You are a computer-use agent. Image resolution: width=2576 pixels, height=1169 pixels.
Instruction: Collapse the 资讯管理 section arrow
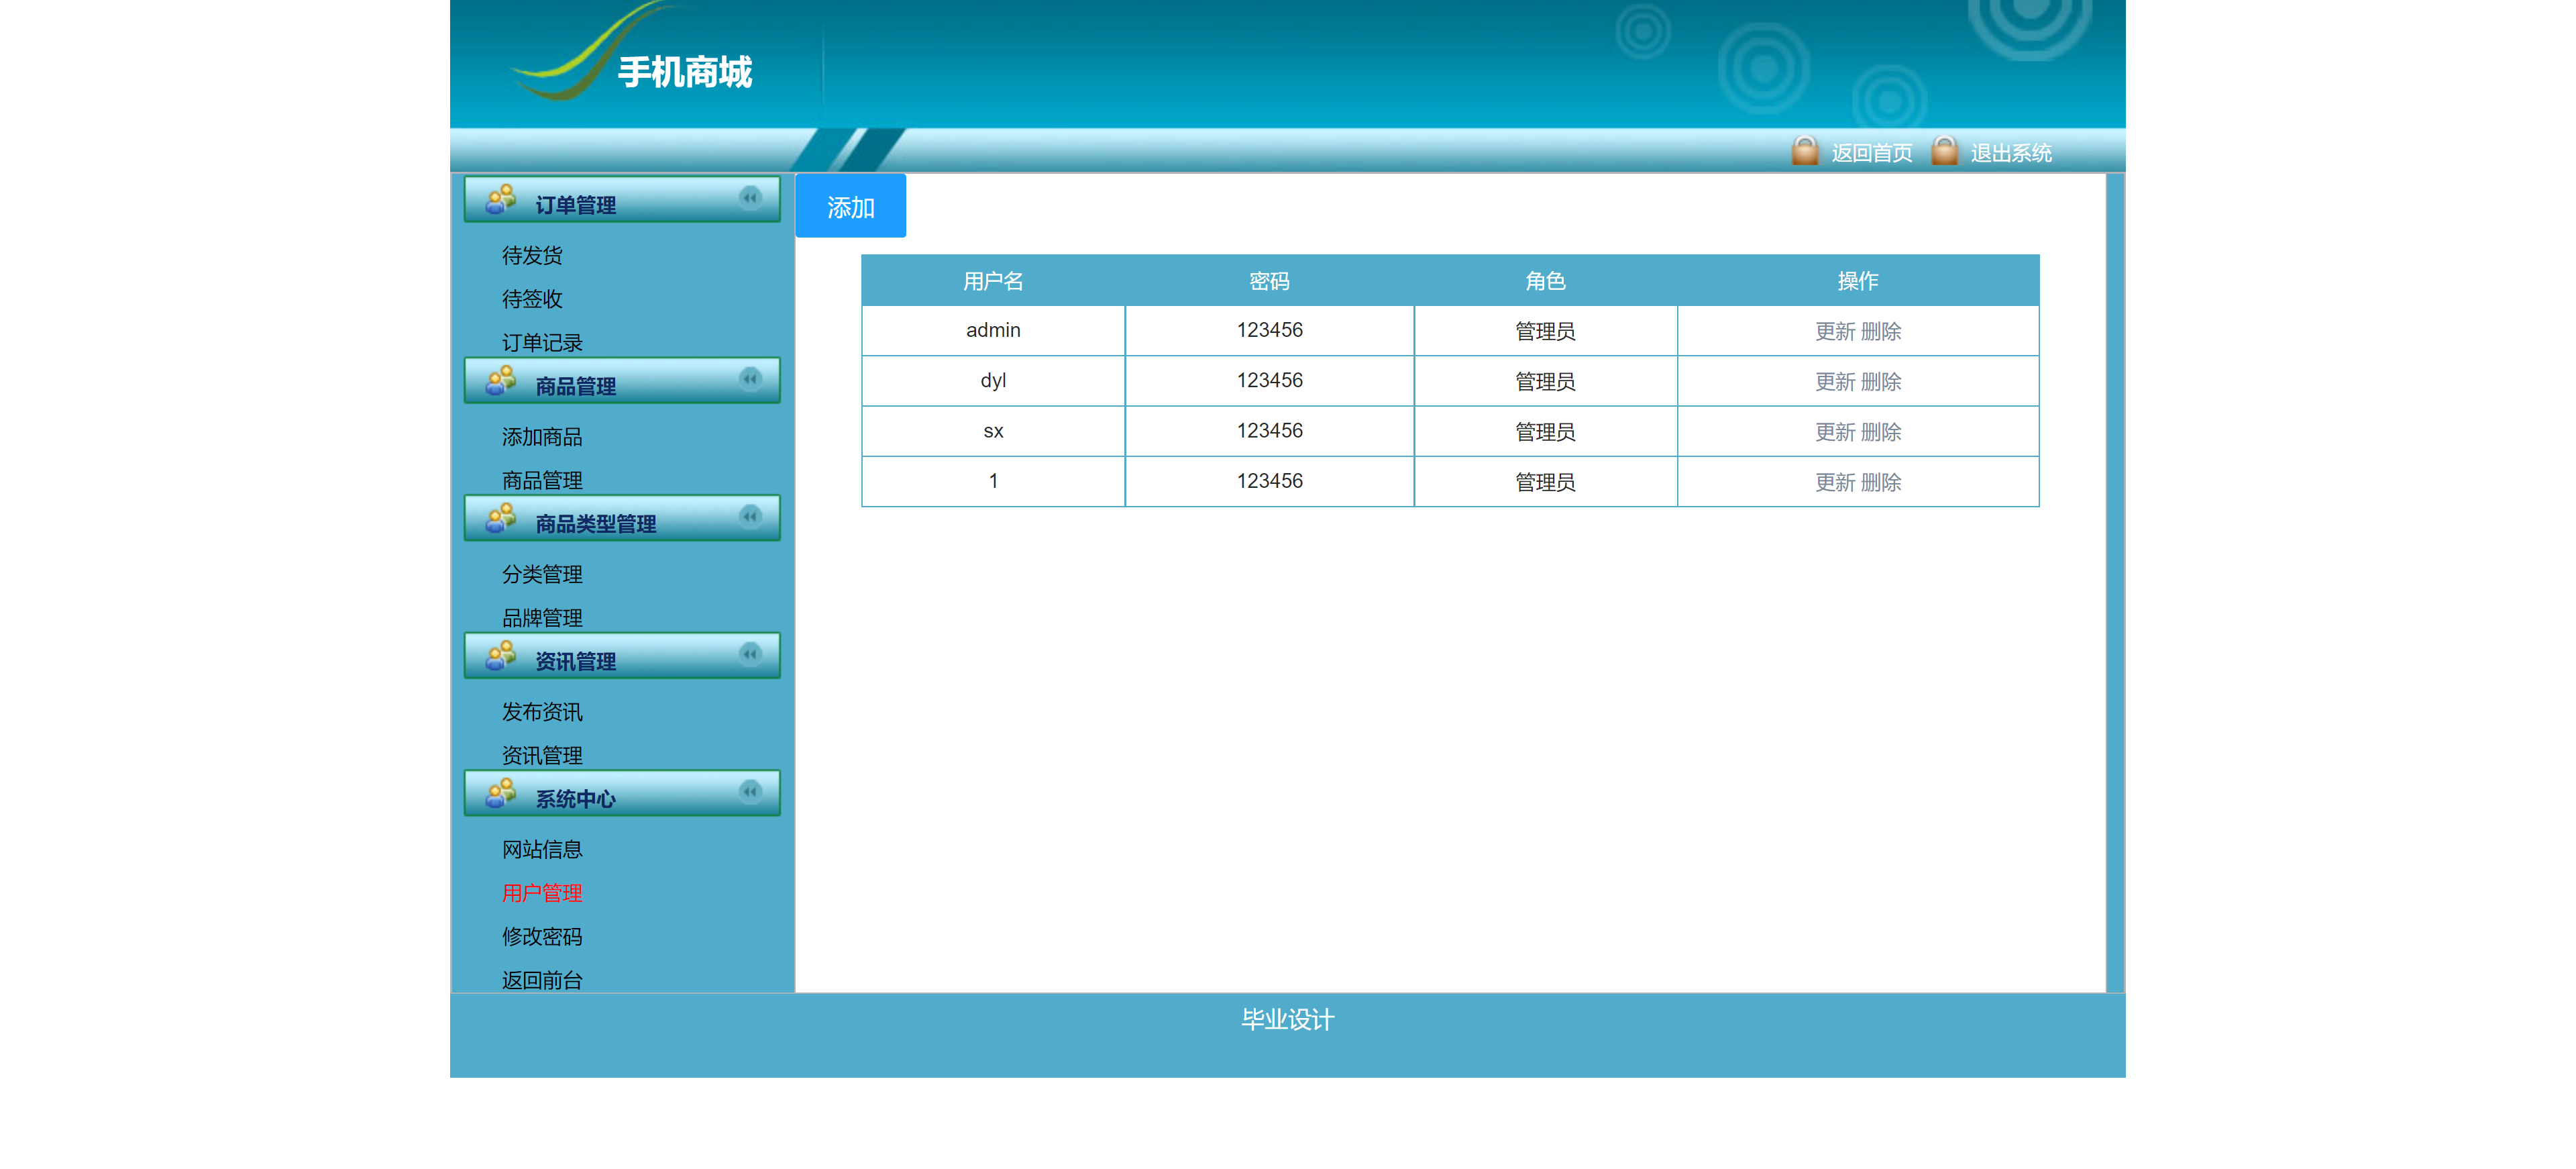point(750,654)
